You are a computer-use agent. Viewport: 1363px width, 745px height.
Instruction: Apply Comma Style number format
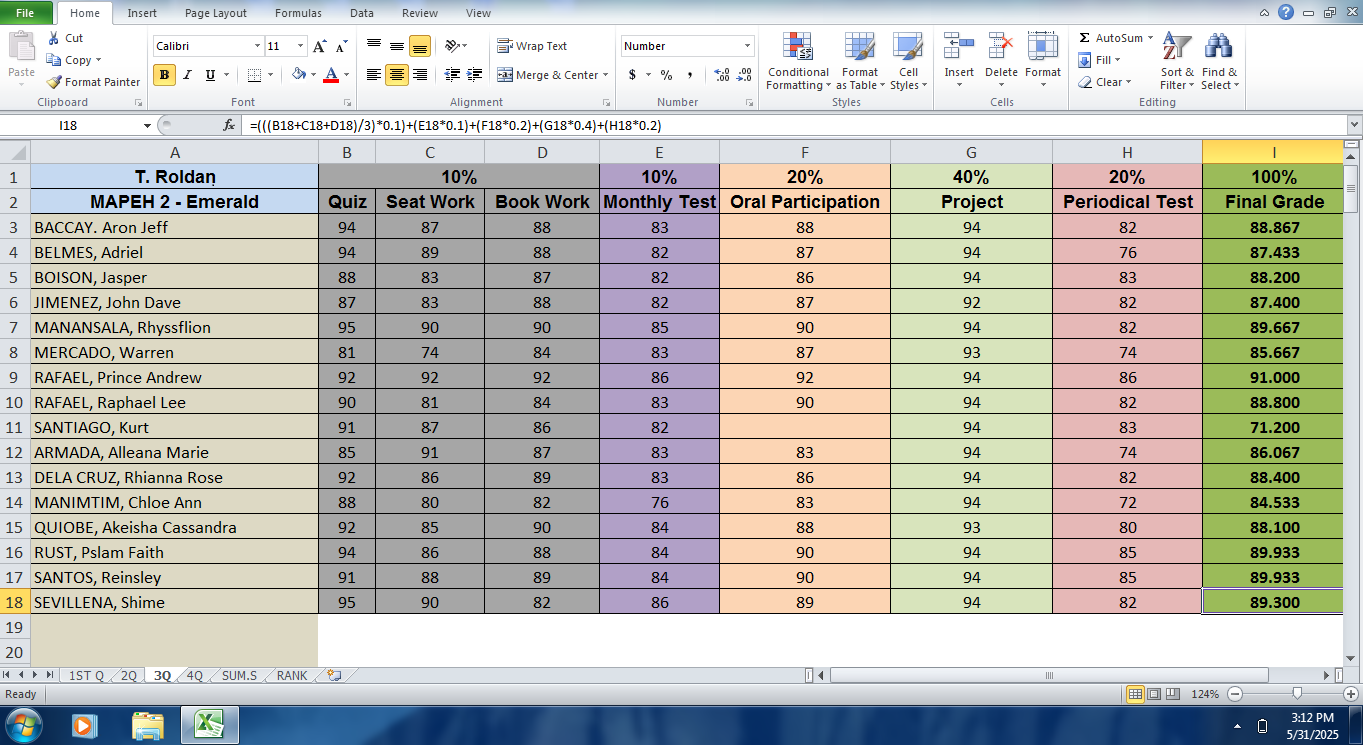click(689, 75)
